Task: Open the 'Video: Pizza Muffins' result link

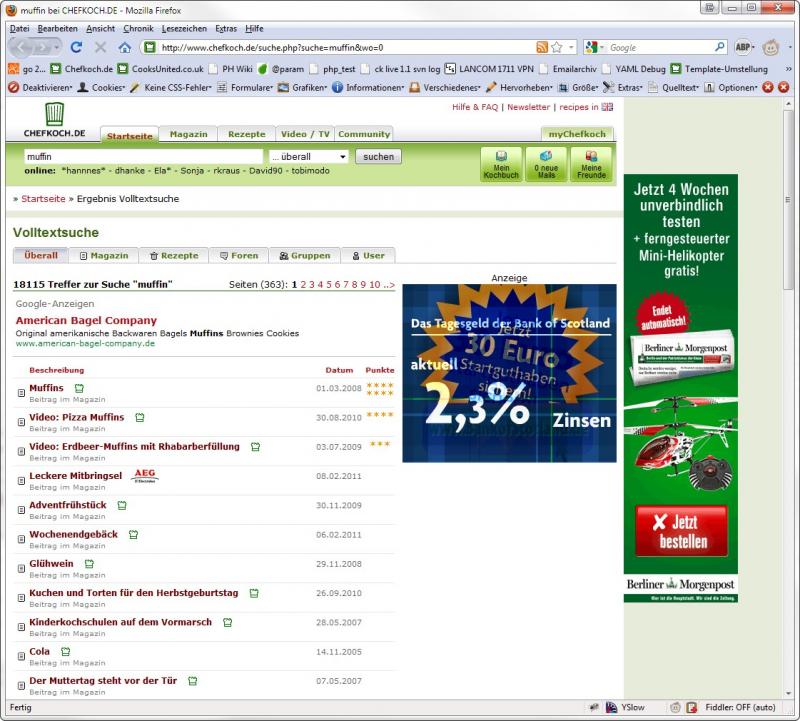Action: click(77, 417)
